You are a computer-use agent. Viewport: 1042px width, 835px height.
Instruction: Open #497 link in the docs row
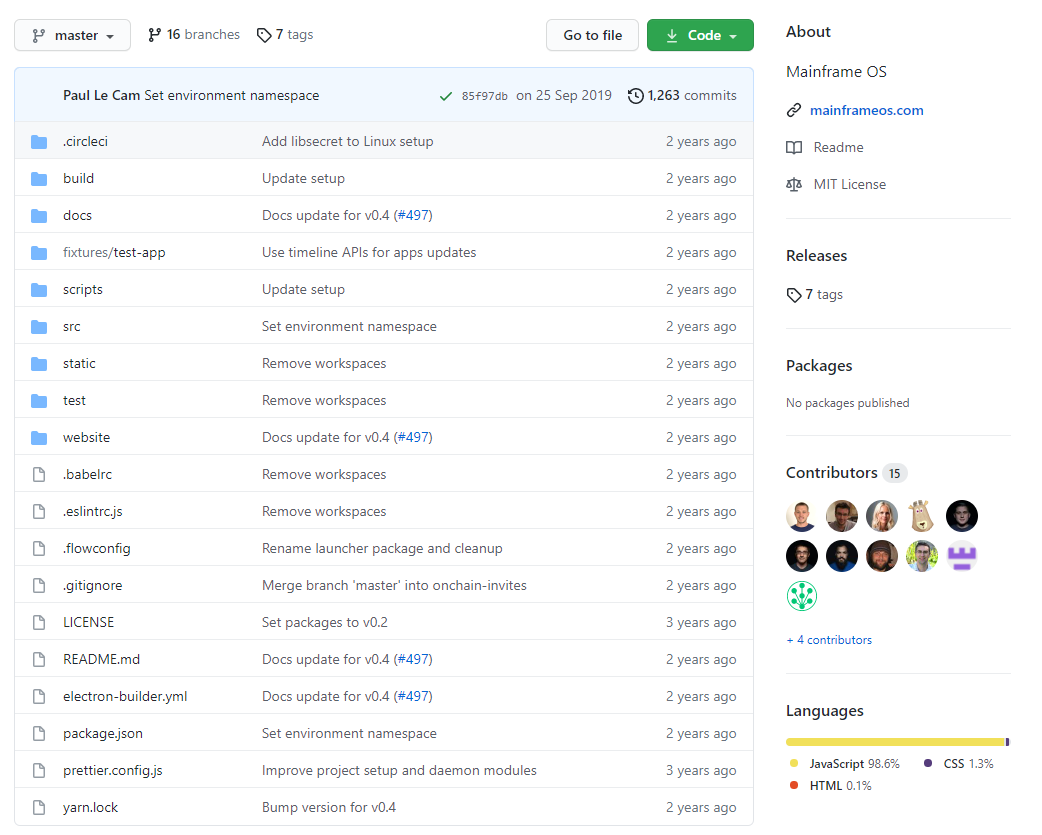(x=413, y=215)
